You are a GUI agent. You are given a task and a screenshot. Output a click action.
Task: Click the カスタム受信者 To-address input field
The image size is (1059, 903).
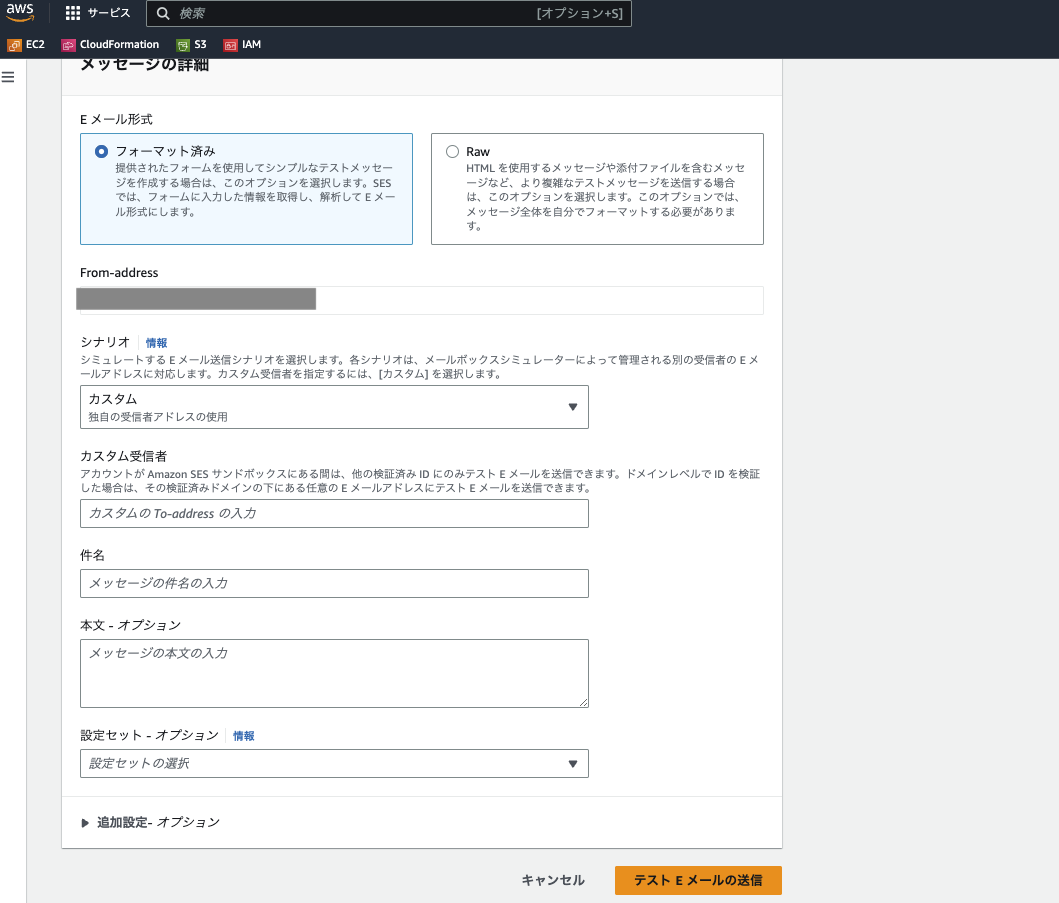(x=334, y=513)
